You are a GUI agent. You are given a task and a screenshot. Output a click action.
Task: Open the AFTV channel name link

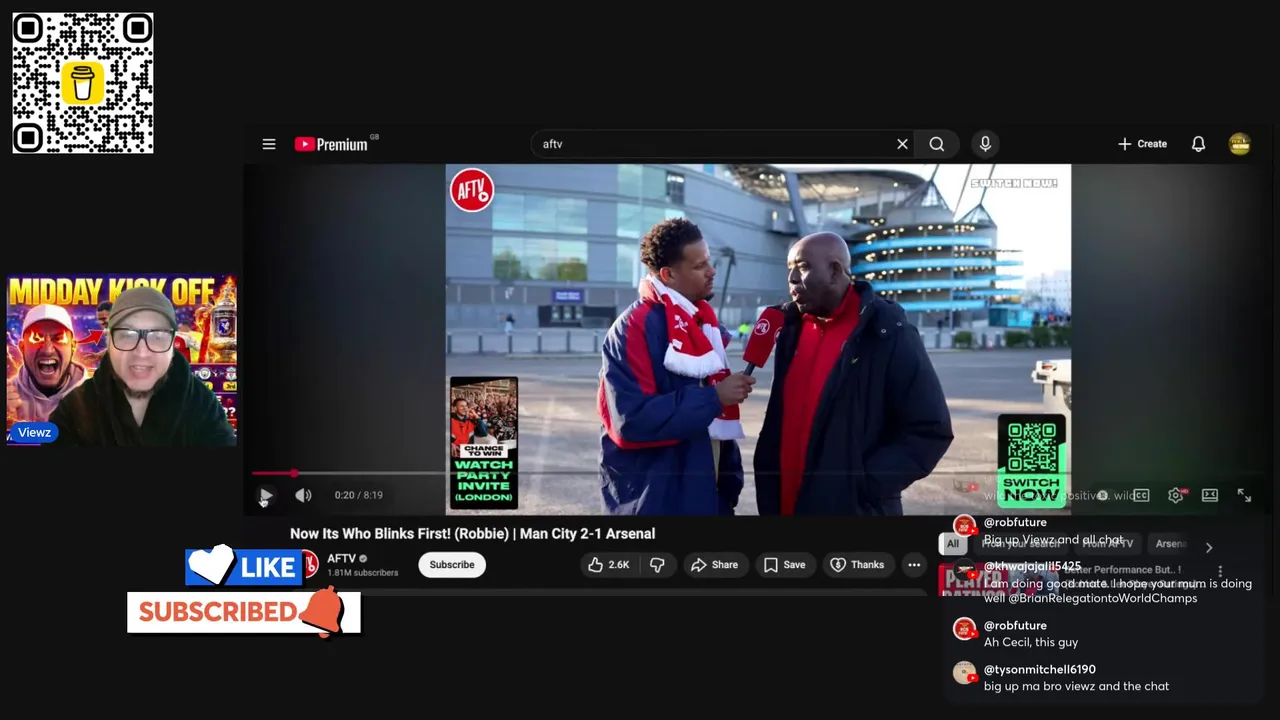341,558
